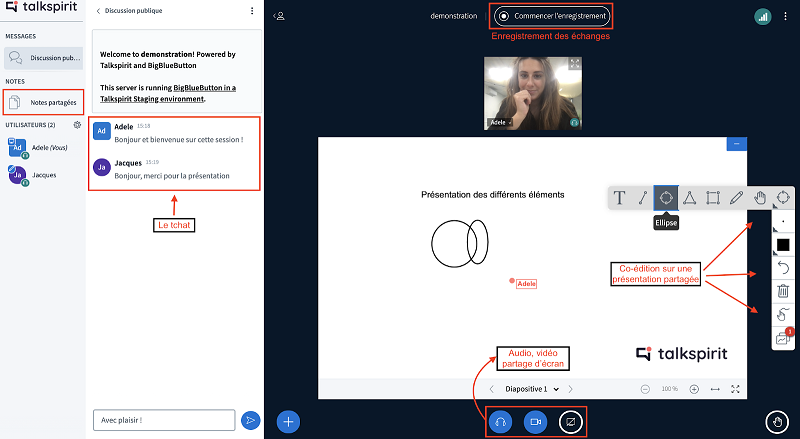Raise hand using the bottom-right button

point(777,422)
